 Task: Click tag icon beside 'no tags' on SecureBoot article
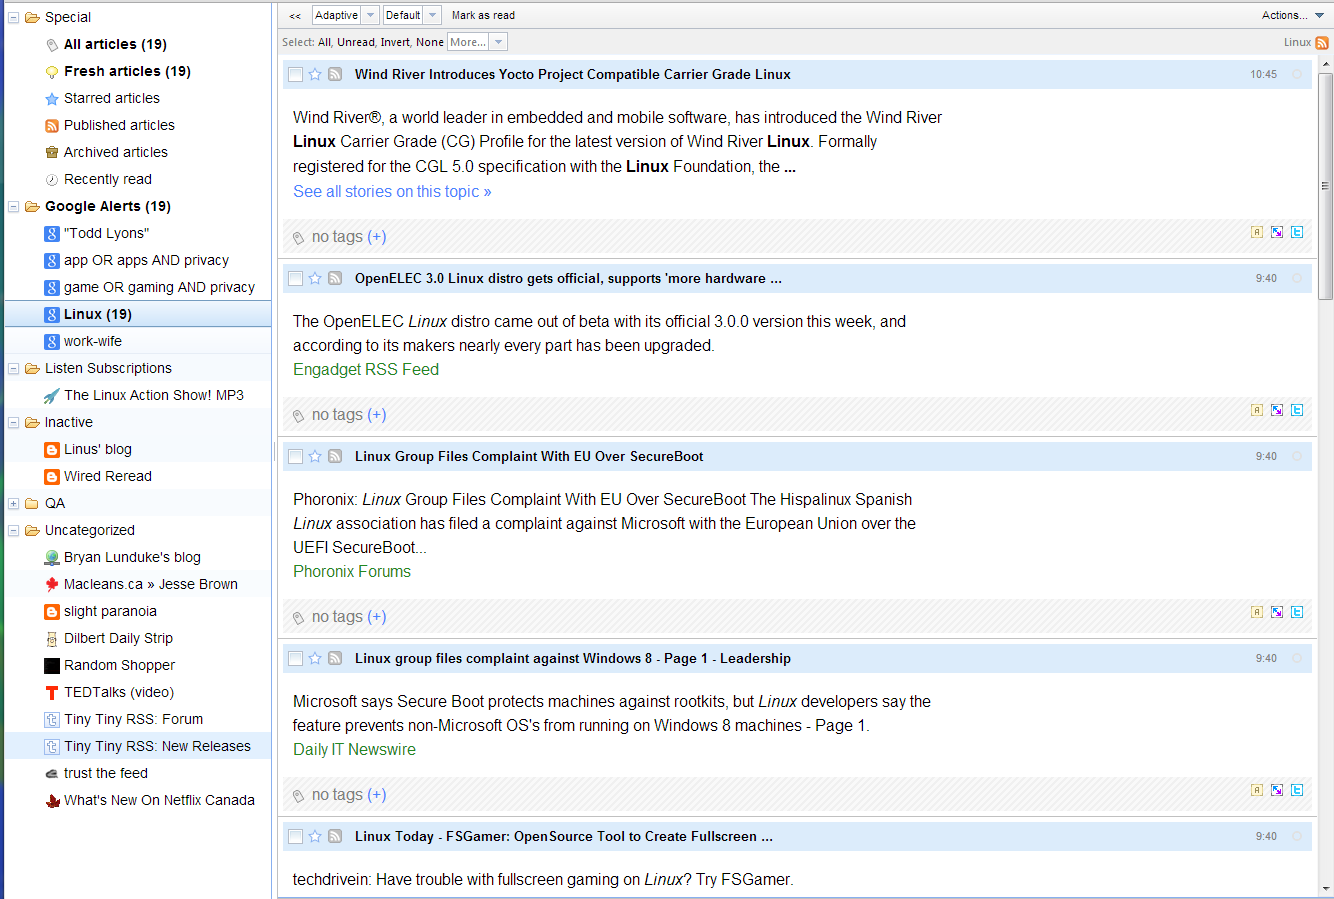(x=297, y=616)
